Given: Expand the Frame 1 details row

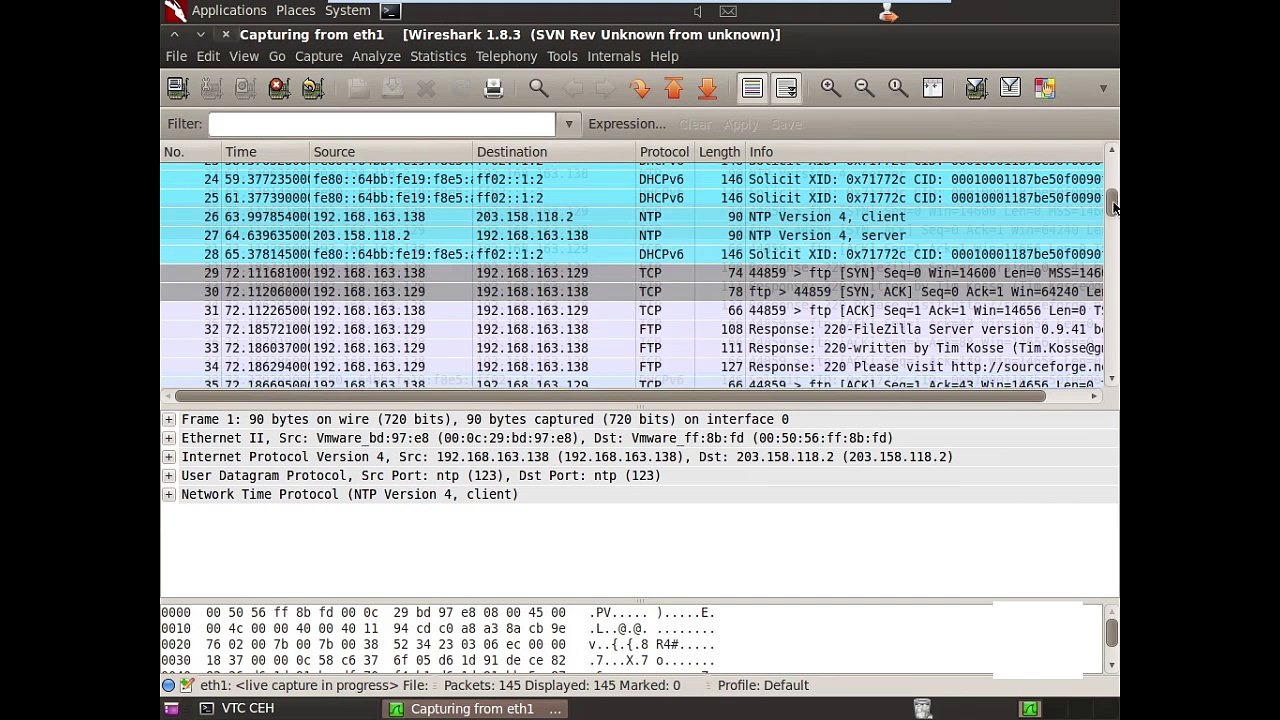Looking at the screenshot, I should point(168,419).
